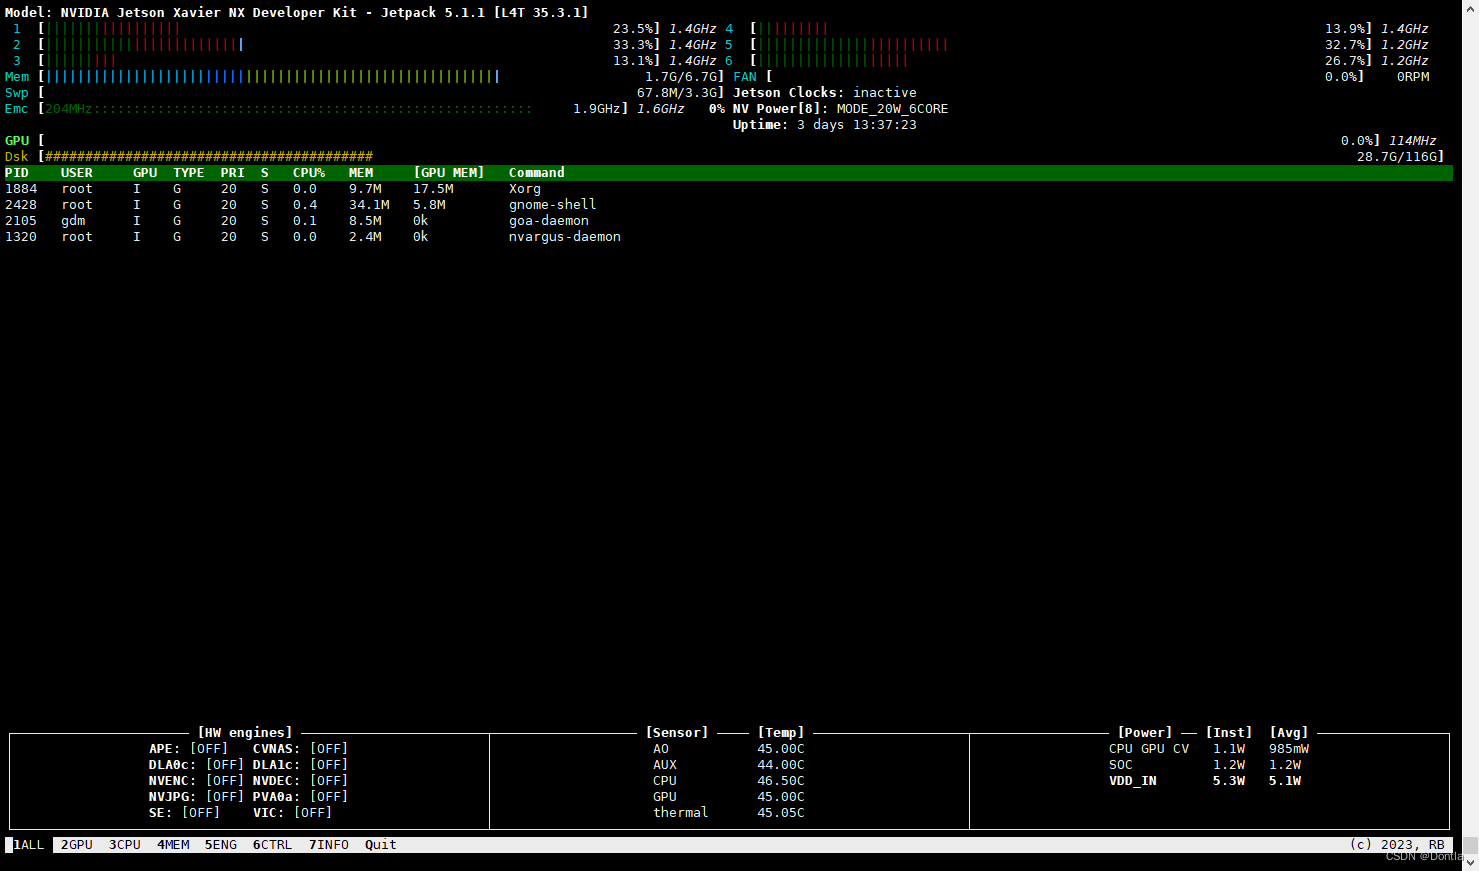1479x871 pixels.
Task: Go to the 6CTRL tab
Action: point(273,845)
